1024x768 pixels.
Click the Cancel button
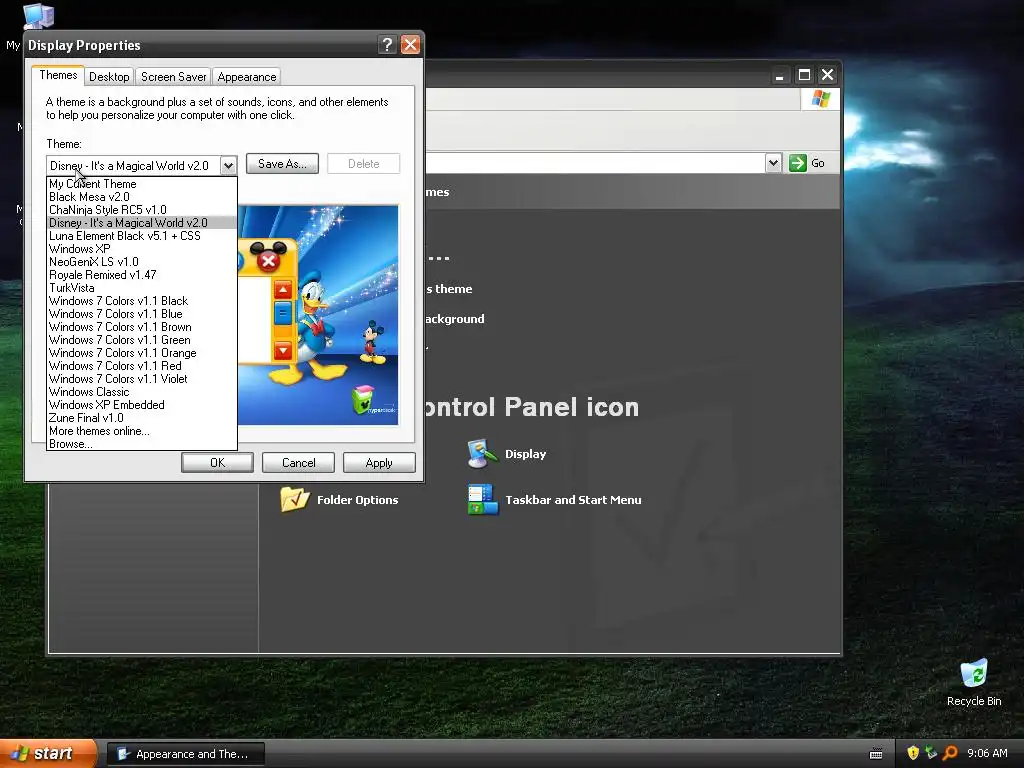[298, 462]
